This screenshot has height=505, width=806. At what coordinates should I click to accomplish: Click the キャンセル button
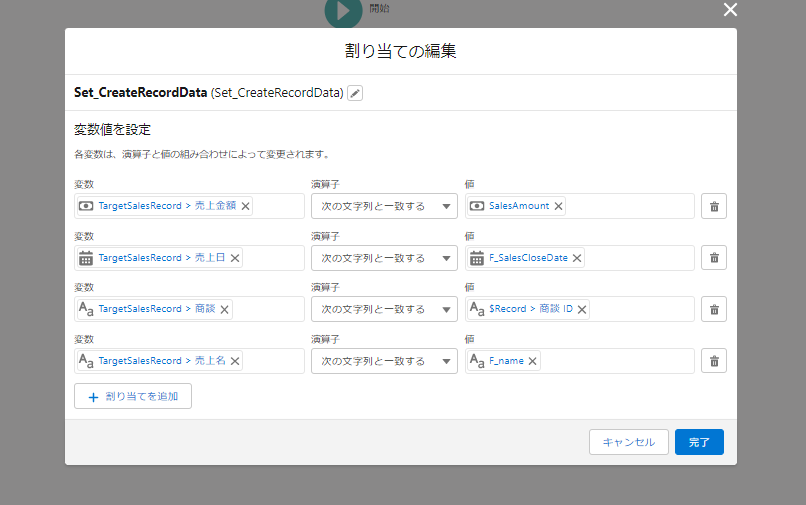629,442
